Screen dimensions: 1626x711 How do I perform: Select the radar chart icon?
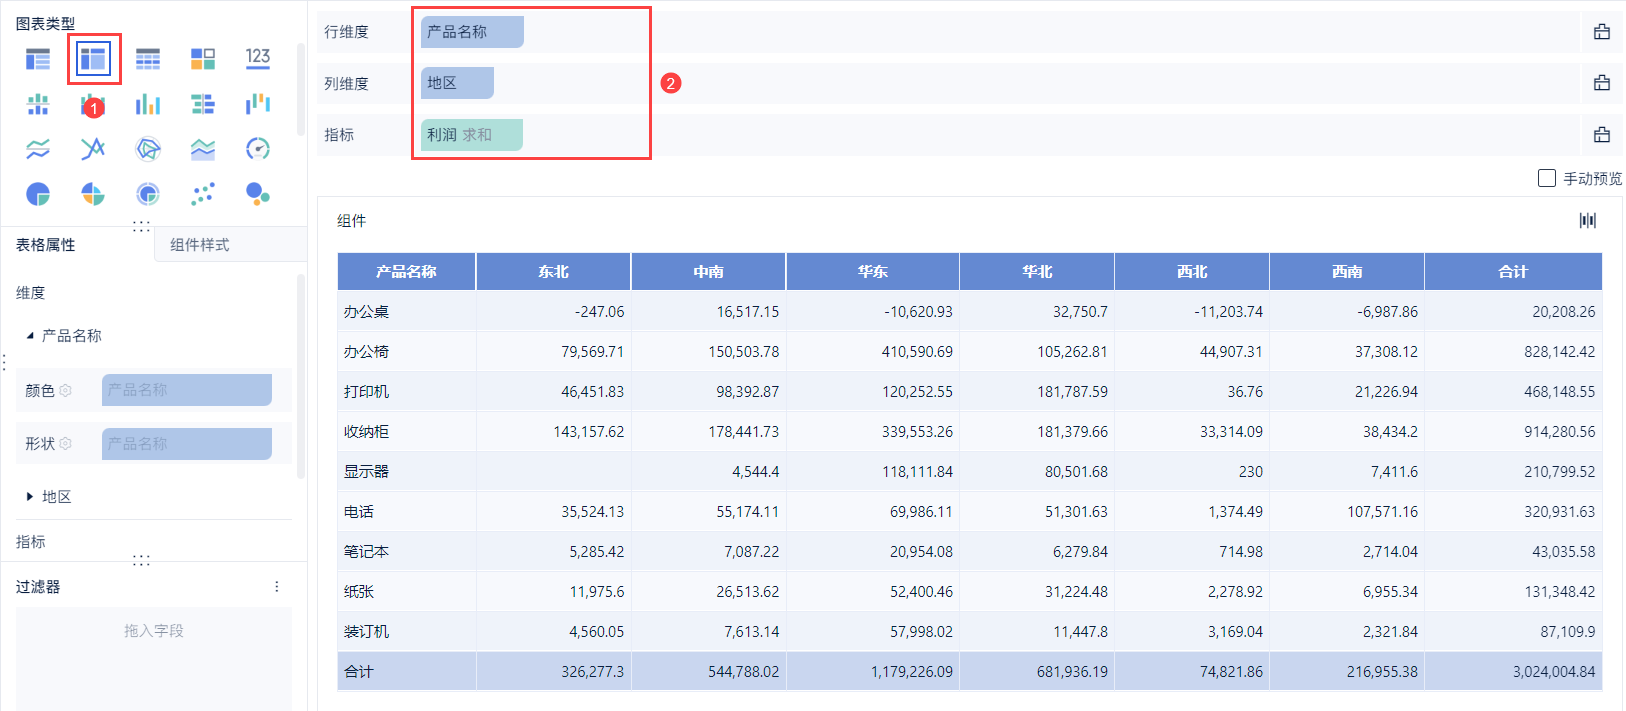[x=148, y=149]
